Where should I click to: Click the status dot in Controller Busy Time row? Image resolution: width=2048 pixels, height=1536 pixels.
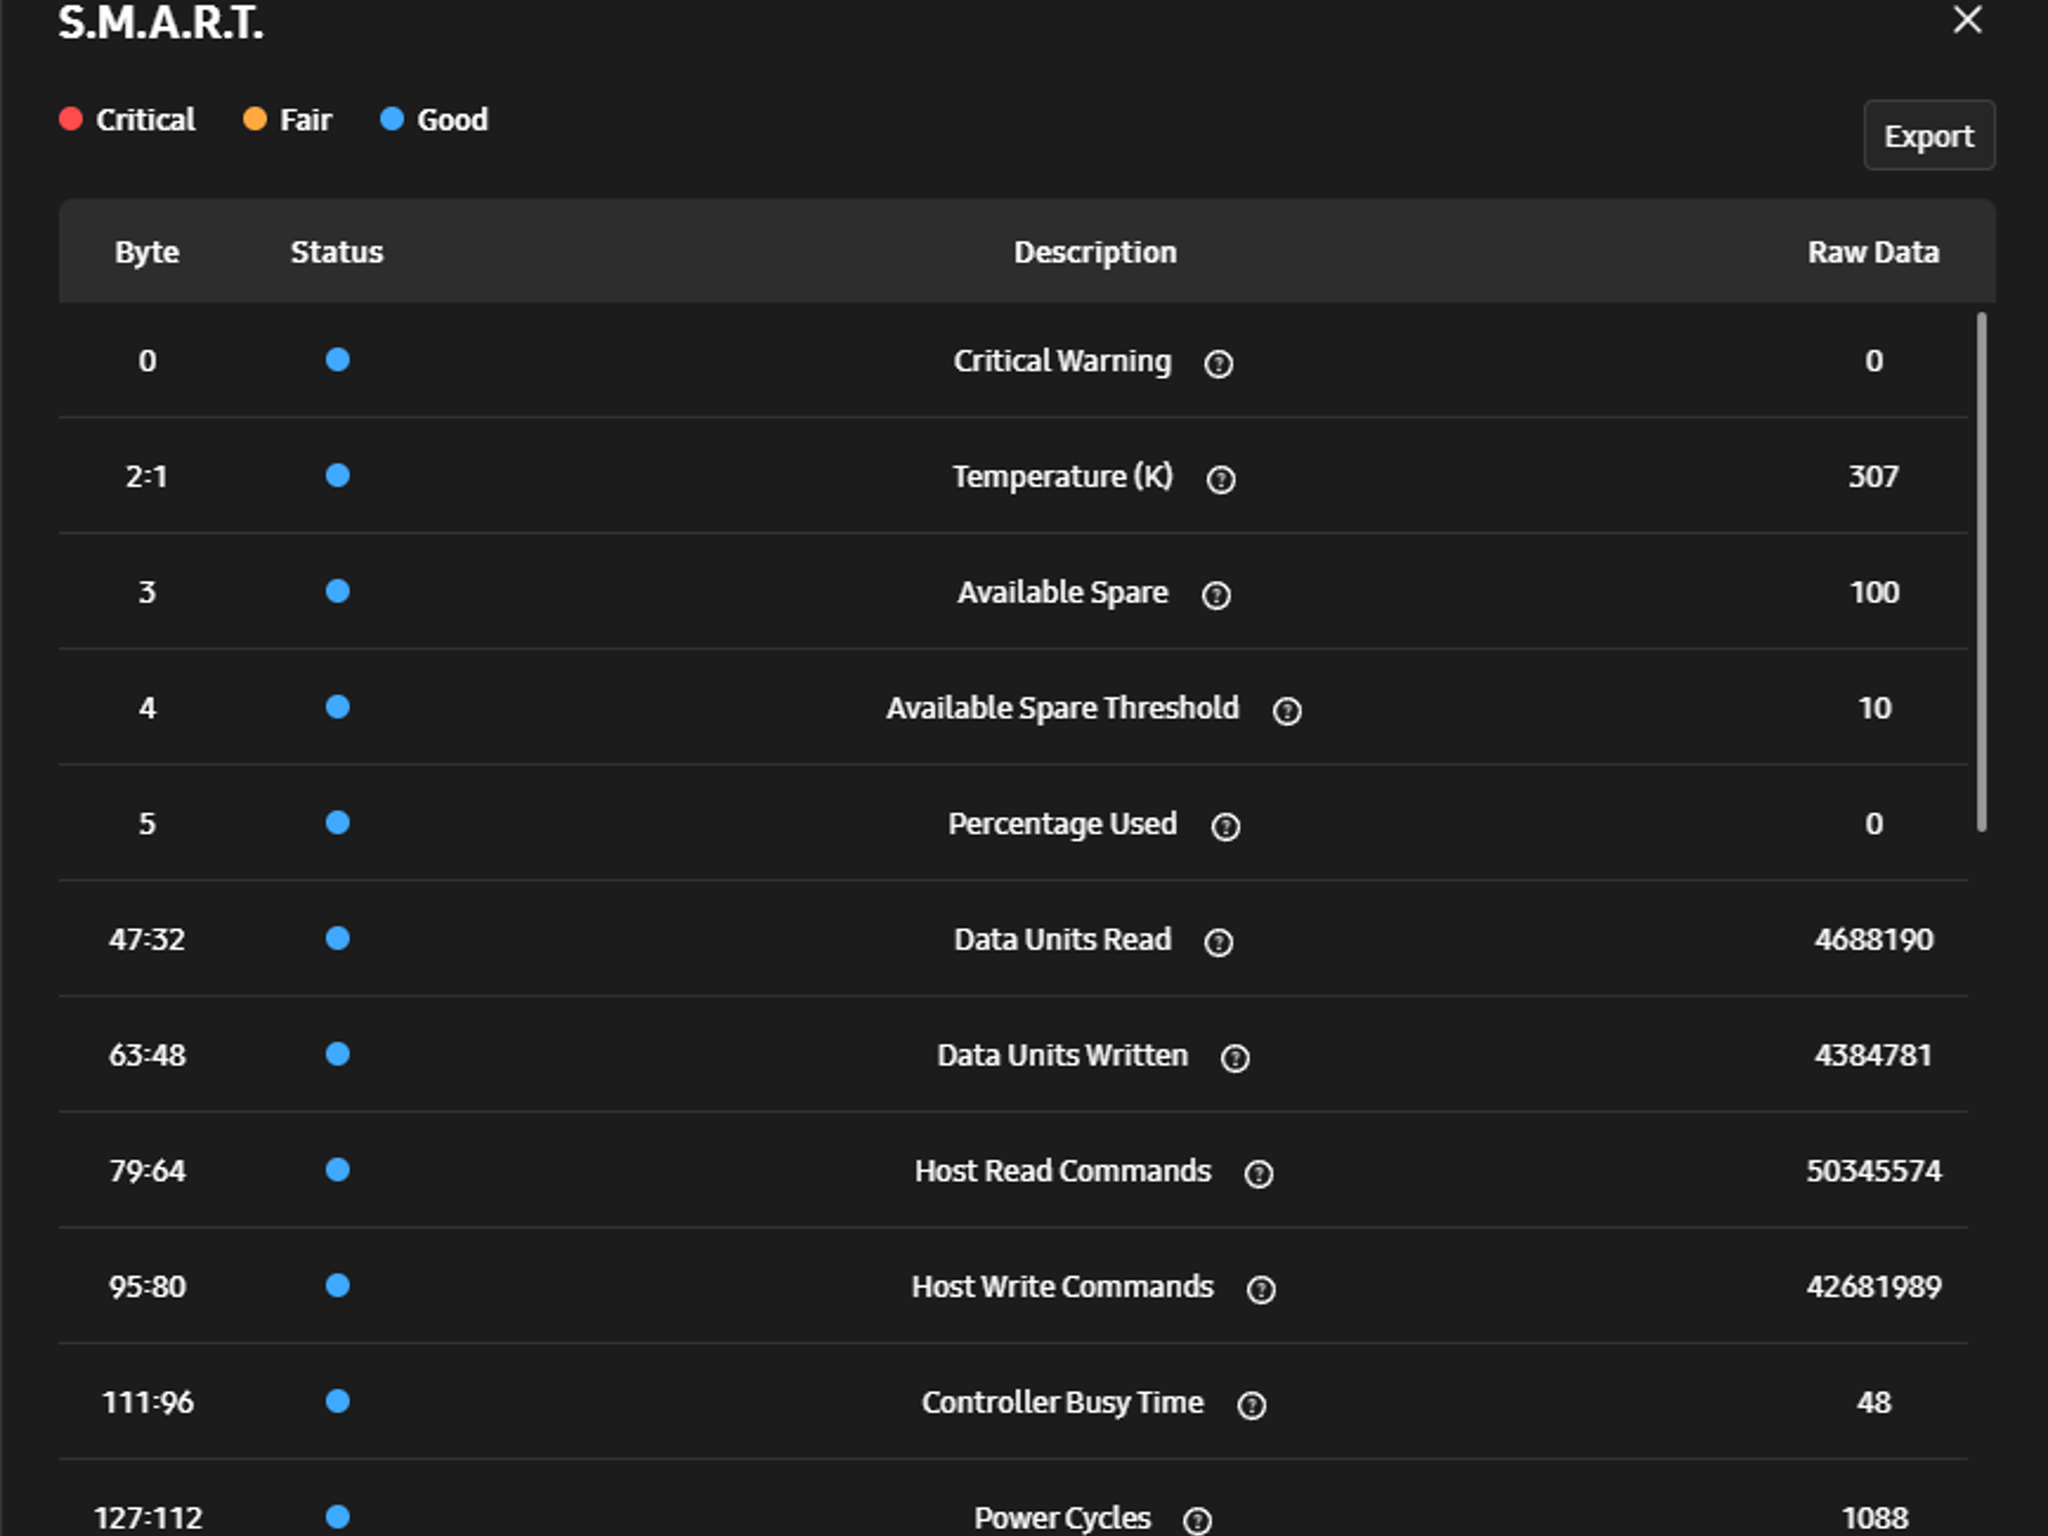click(x=338, y=1401)
